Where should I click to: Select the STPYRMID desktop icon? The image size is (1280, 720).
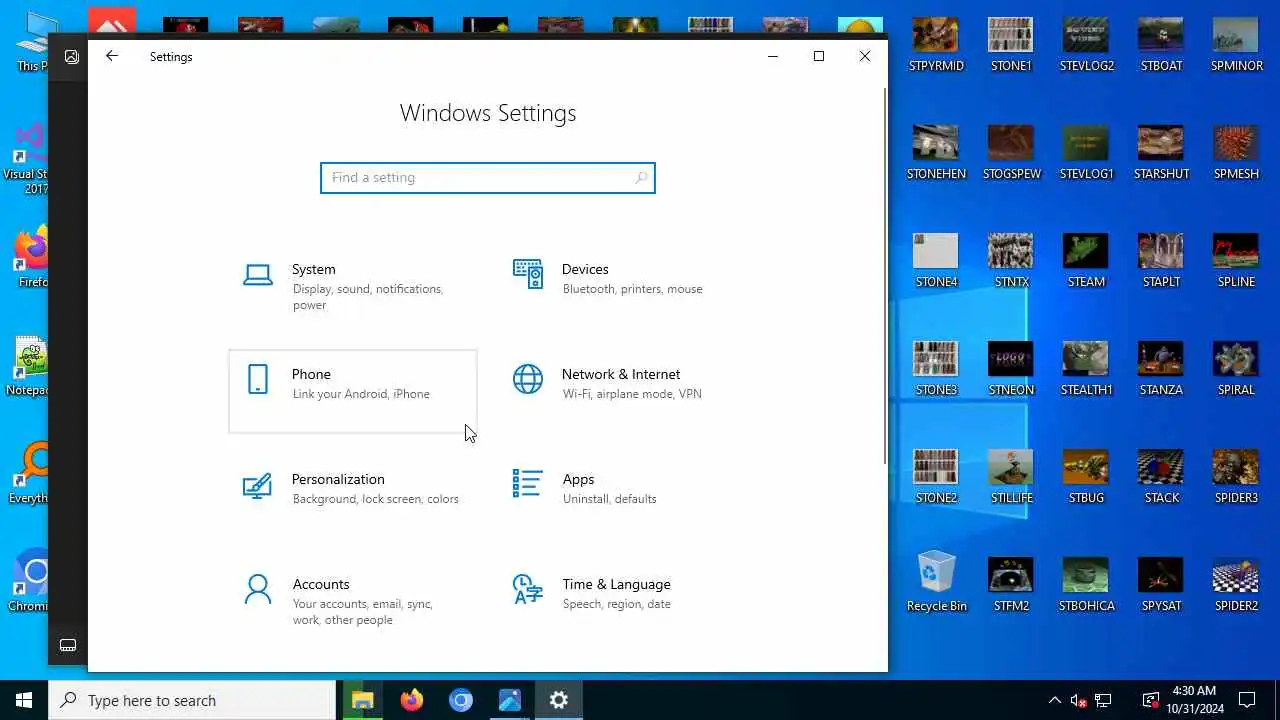(936, 45)
